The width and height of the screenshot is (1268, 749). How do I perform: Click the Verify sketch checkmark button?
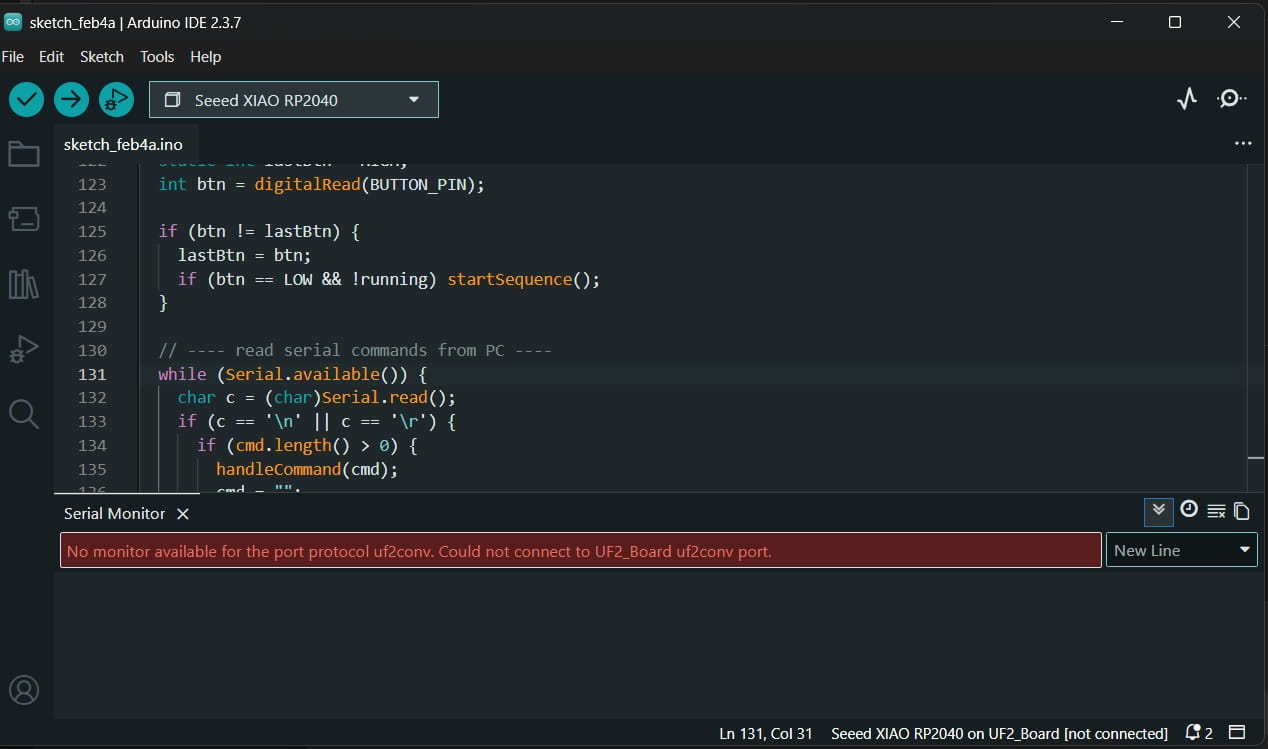click(27, 99)
